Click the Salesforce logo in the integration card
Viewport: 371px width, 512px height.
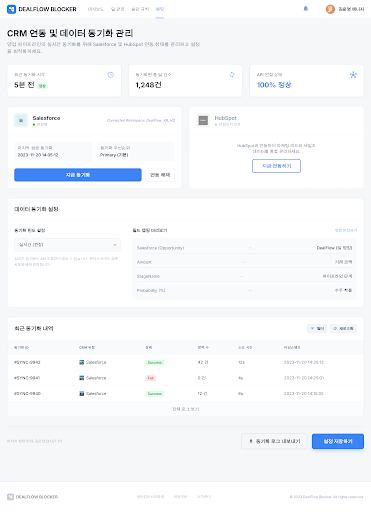click(x=21, y=120)
